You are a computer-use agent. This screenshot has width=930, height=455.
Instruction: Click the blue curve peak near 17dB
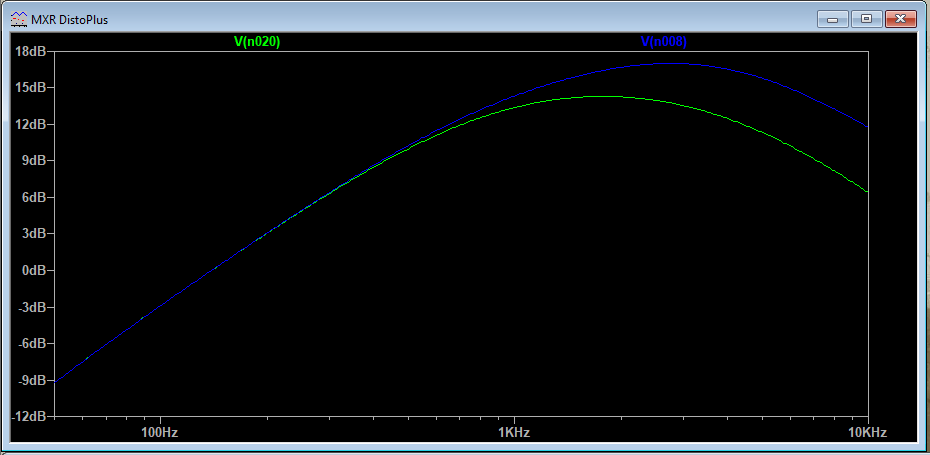[x=673, y=63]
